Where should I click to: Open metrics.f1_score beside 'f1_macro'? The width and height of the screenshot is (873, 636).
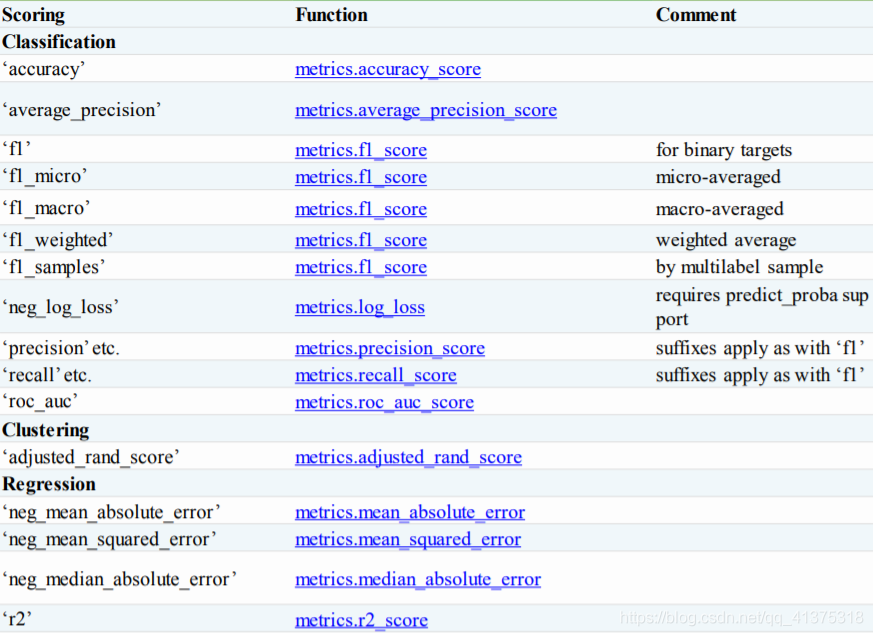[361, 209]
